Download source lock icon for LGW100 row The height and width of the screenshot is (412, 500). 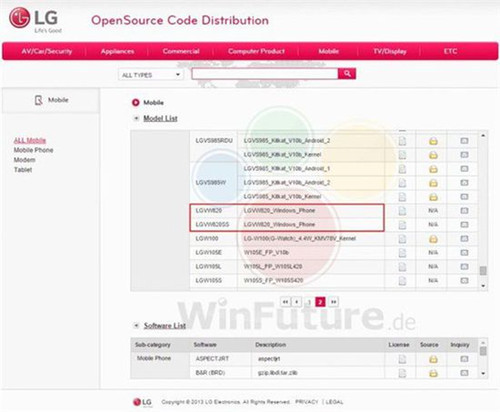click(433, 239)
